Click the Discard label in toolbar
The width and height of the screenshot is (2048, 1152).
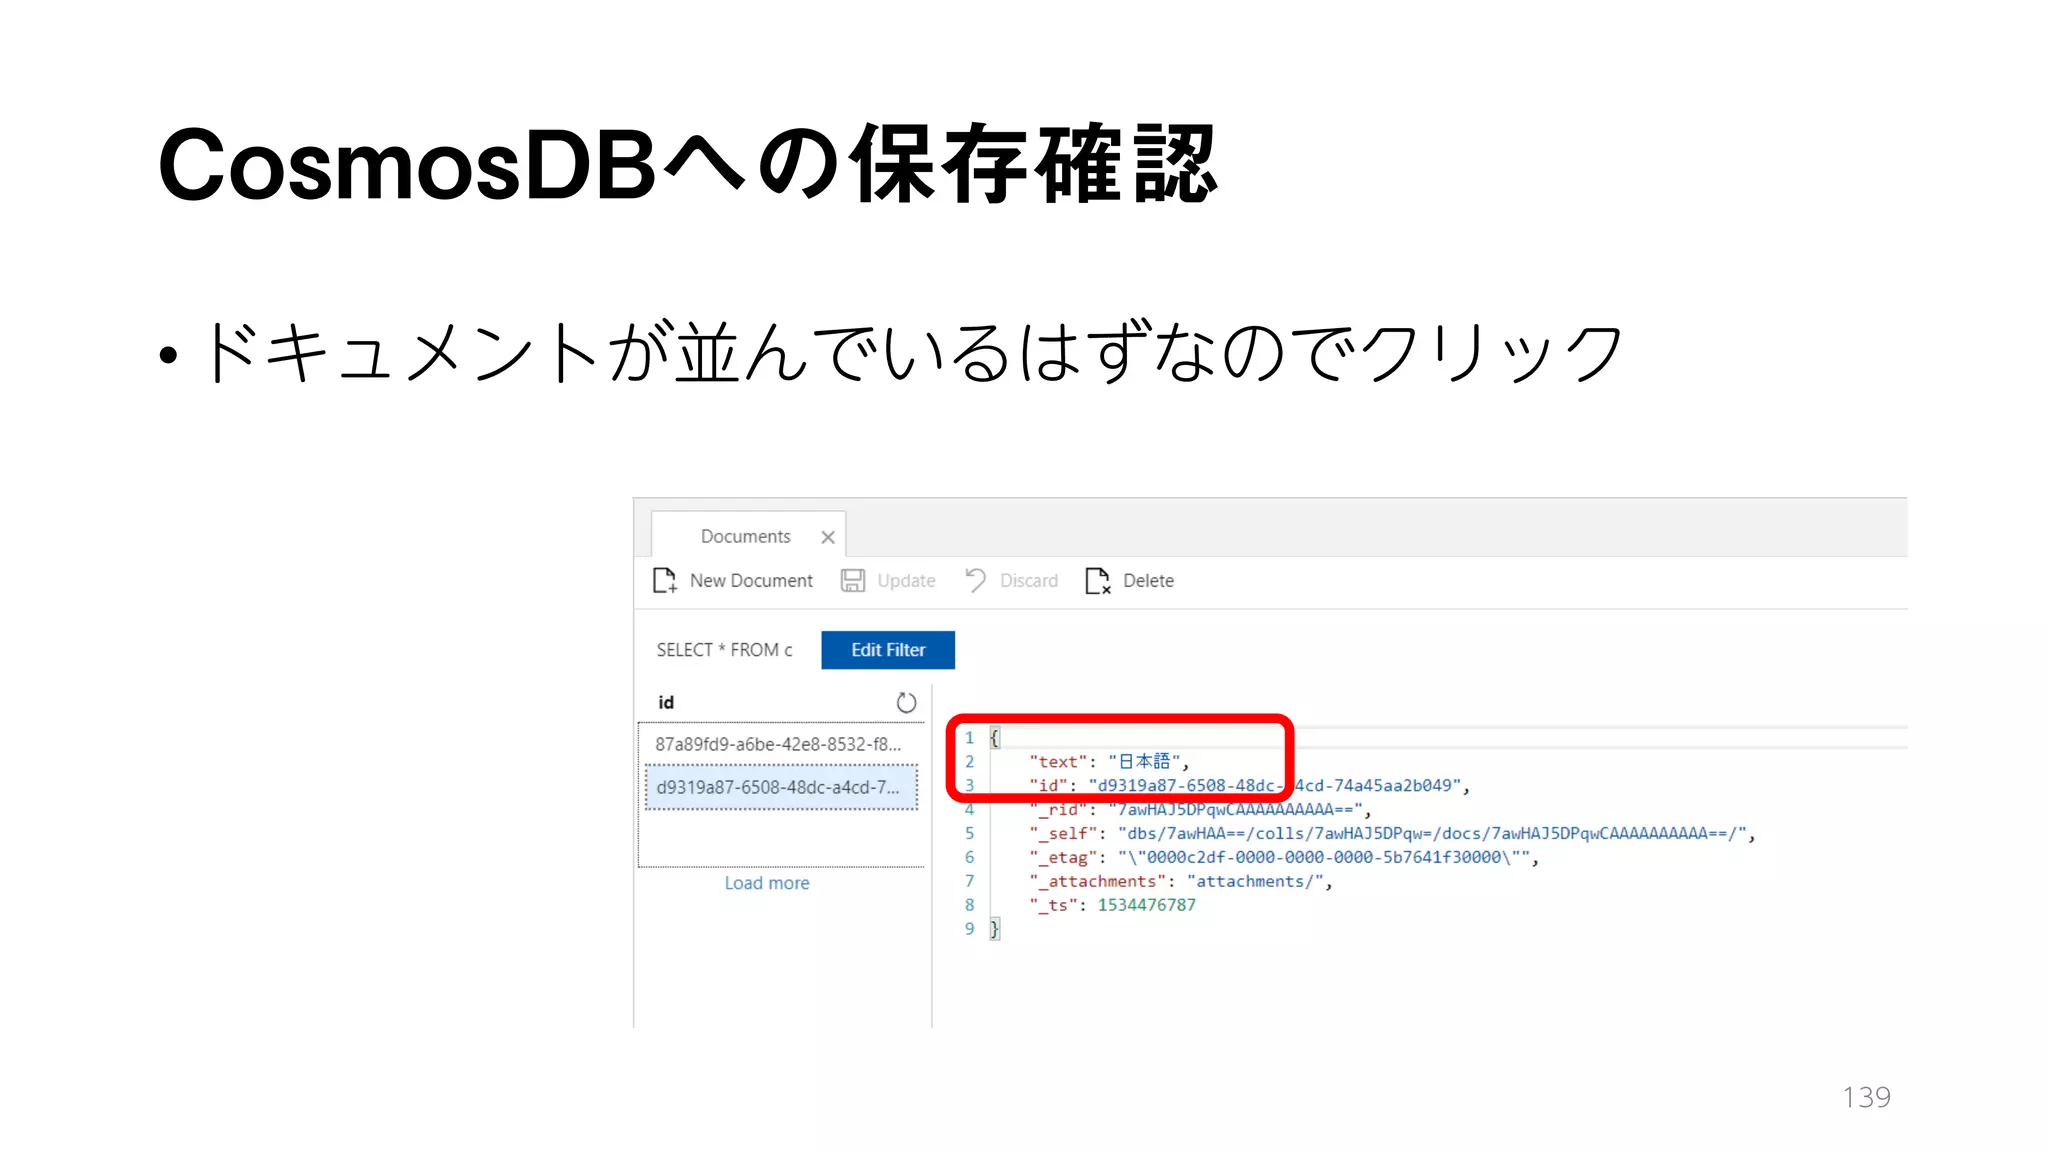1029,581
